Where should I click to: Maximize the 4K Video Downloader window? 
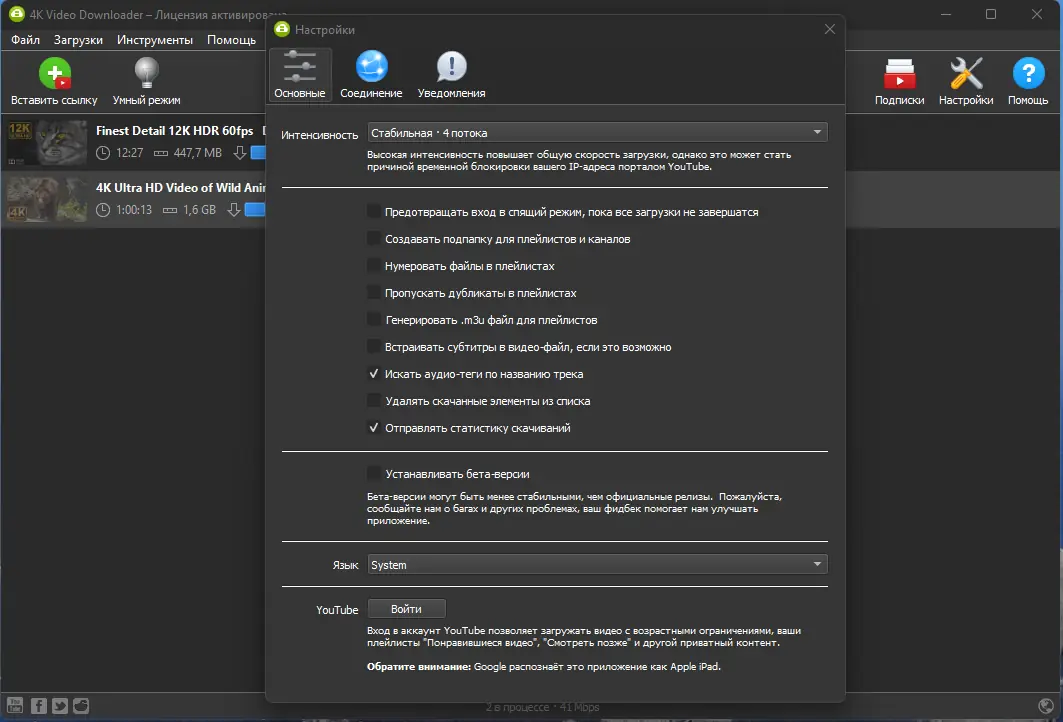click(990, 14)
